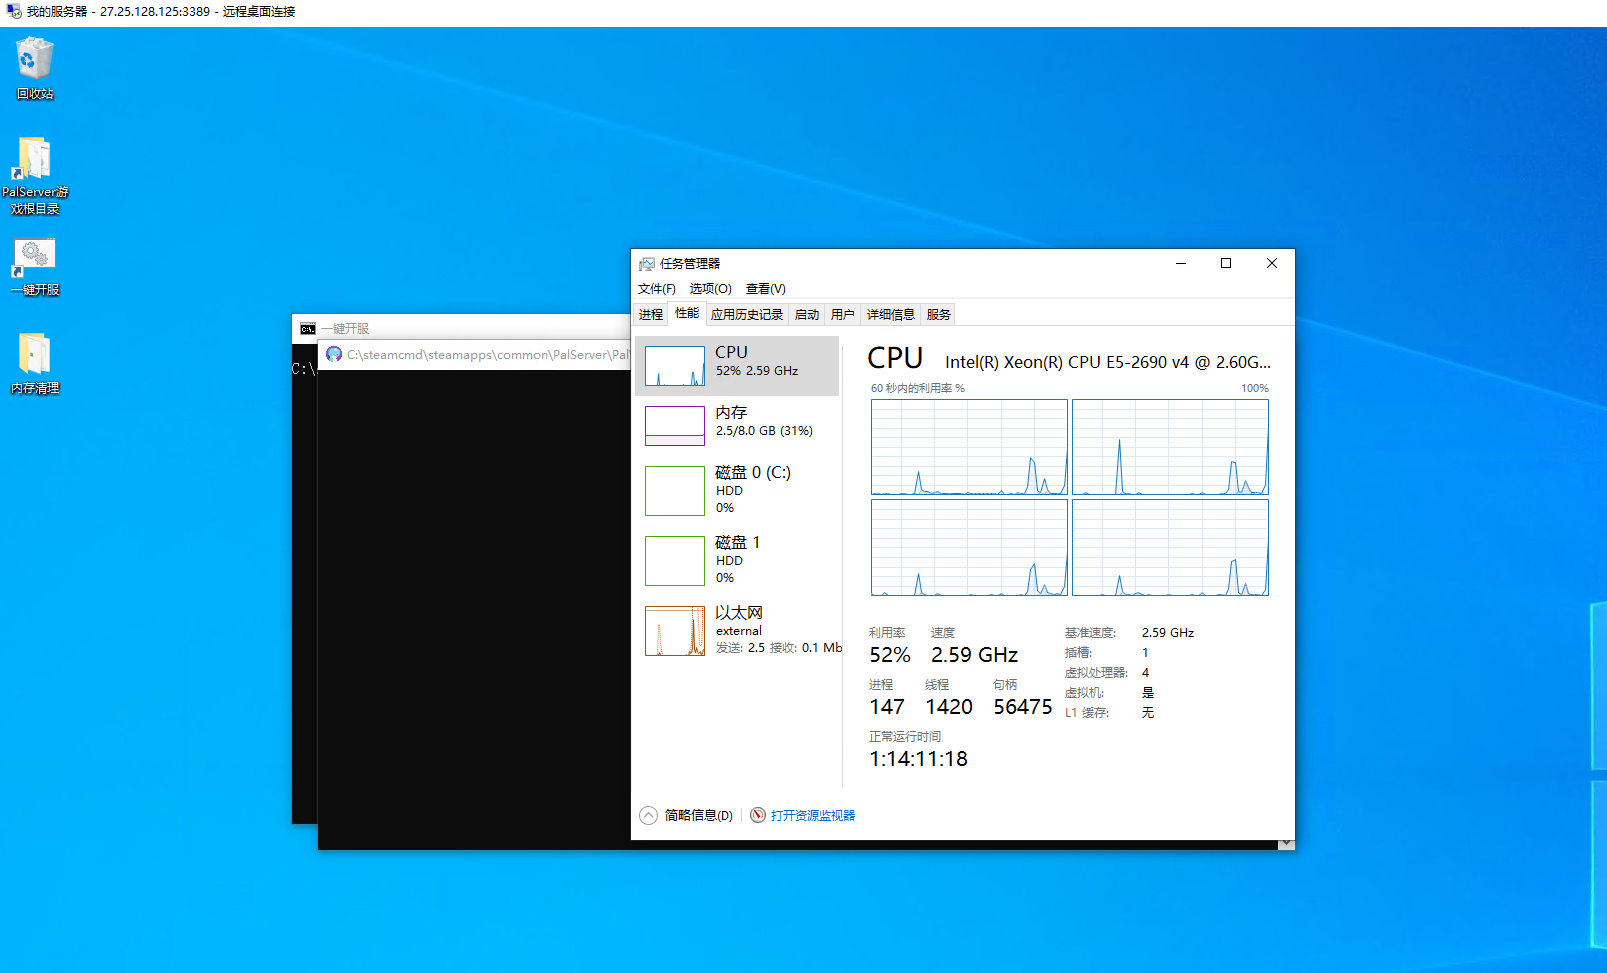The height and width of the screenshot is (973, 1607).
Task: Maximize the Task Manager window
Action: [1226, 264]
